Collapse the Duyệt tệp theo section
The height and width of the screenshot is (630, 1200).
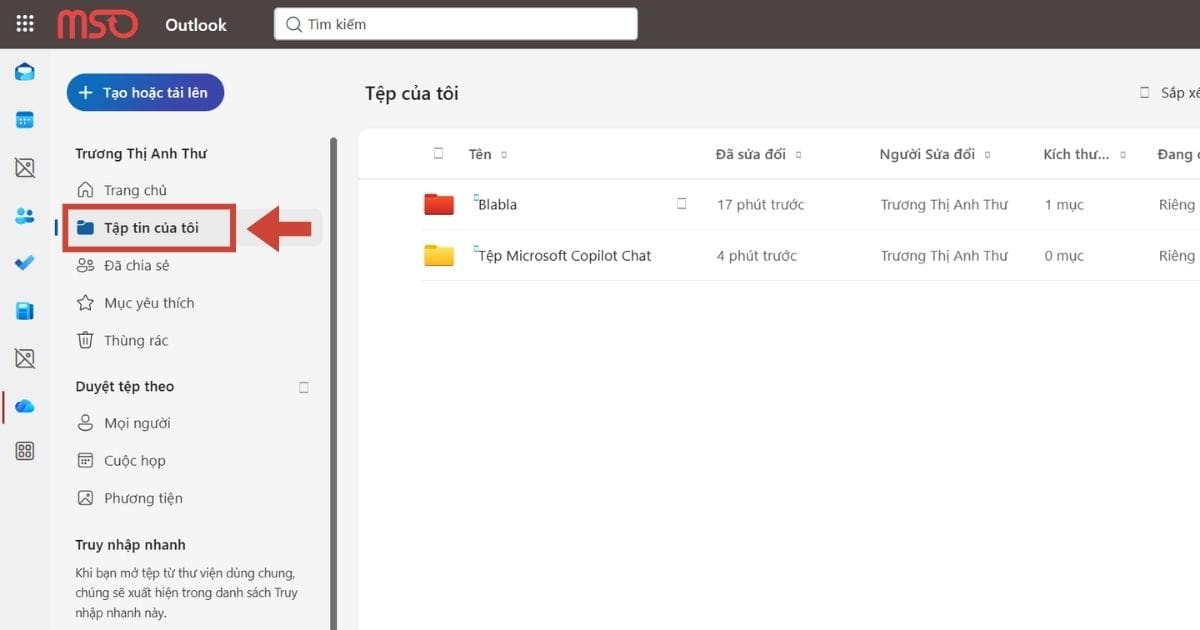point(304,387)
